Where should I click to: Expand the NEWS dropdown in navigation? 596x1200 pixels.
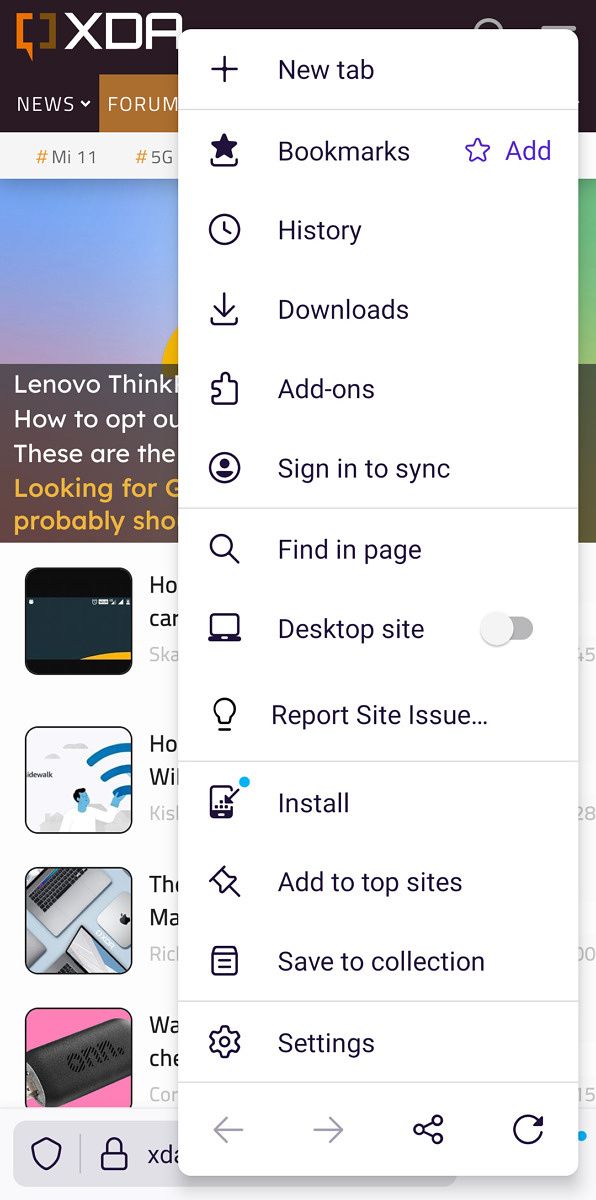coord(53,104)
